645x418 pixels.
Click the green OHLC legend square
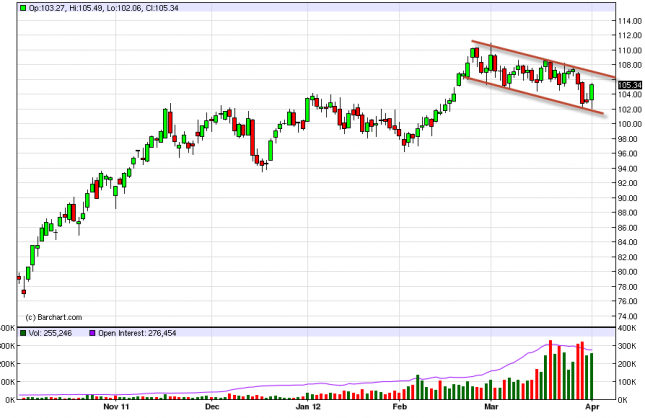coord(23,8)
